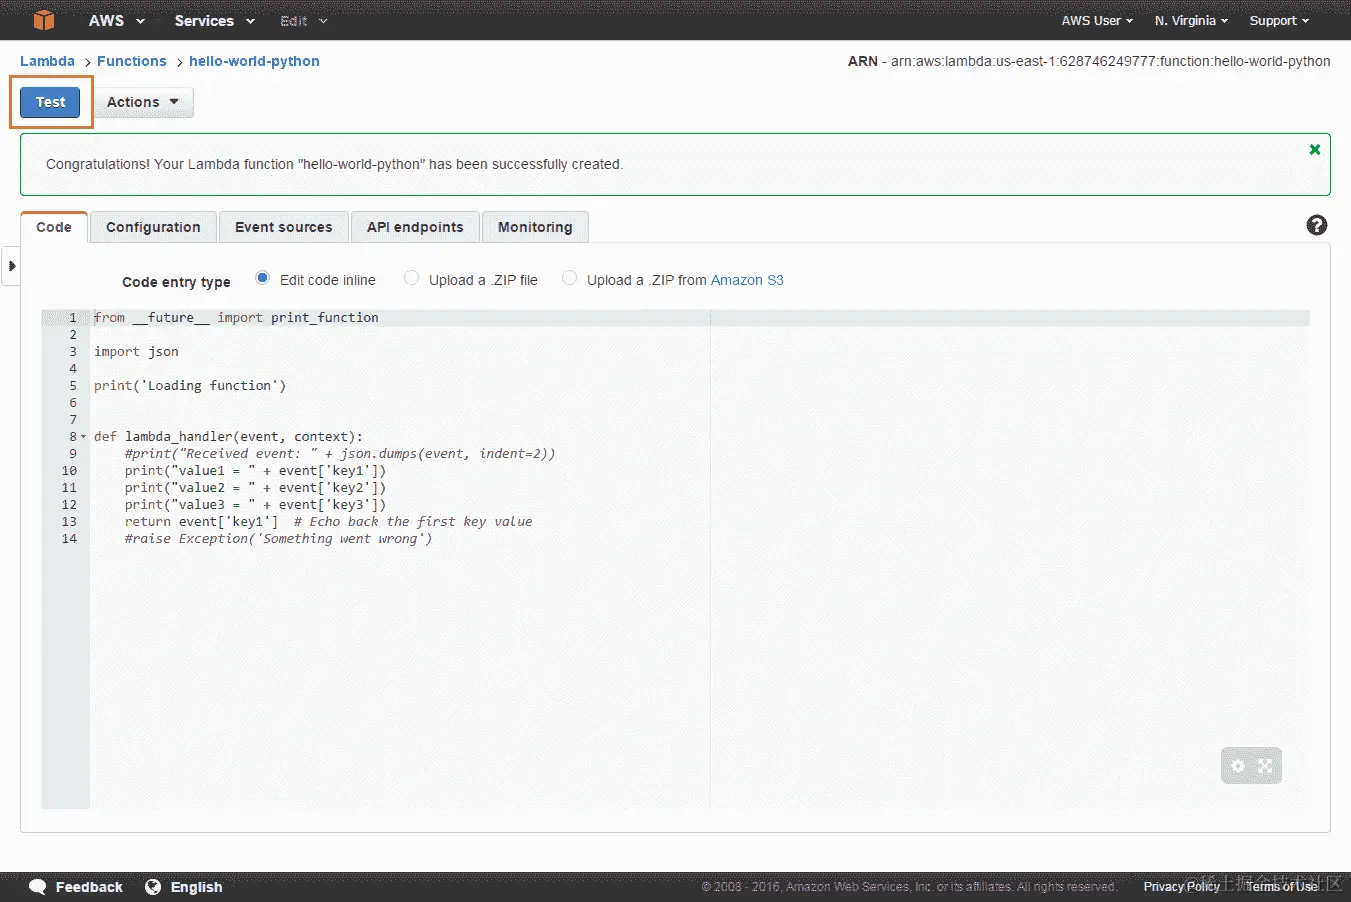
Task: Click the Feedback footer label
Action: pos(89,887)
